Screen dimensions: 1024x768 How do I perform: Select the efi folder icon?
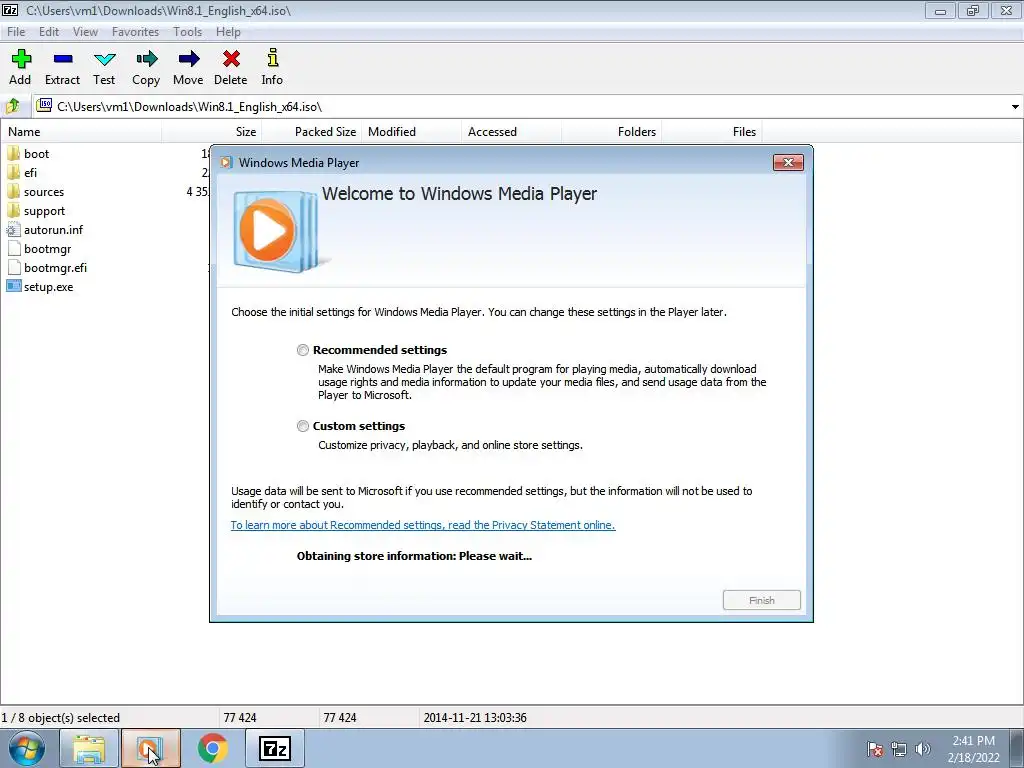[13, 172]
